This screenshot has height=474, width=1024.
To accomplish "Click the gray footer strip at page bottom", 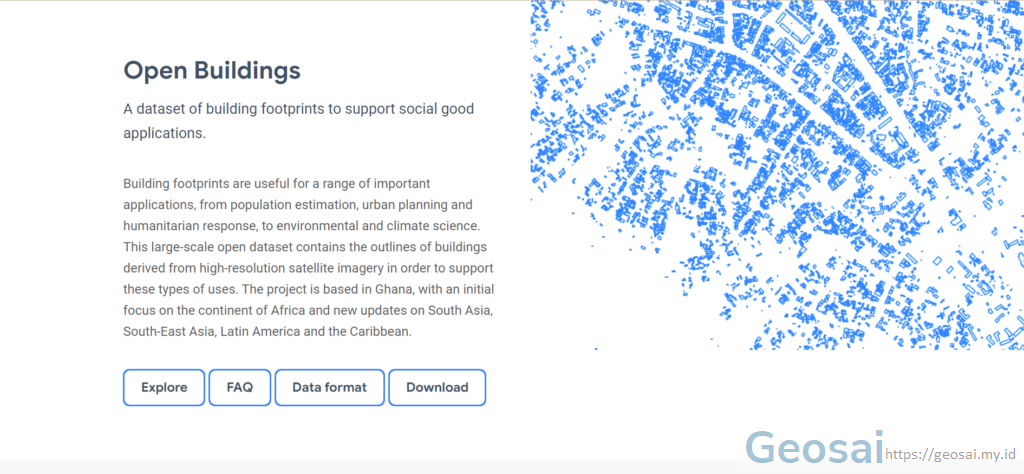I will tap(369, 467).
